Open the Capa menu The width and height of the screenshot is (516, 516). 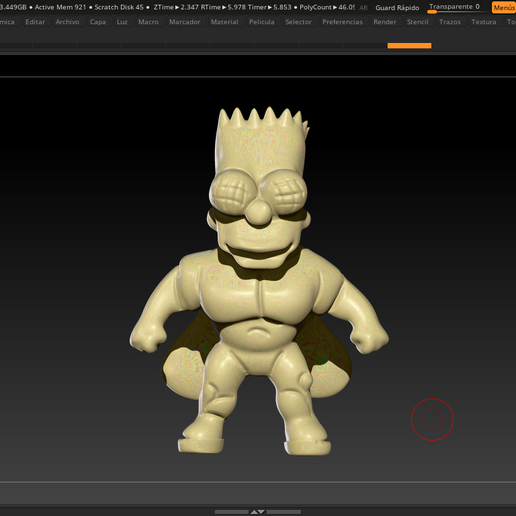coord(98,22)
